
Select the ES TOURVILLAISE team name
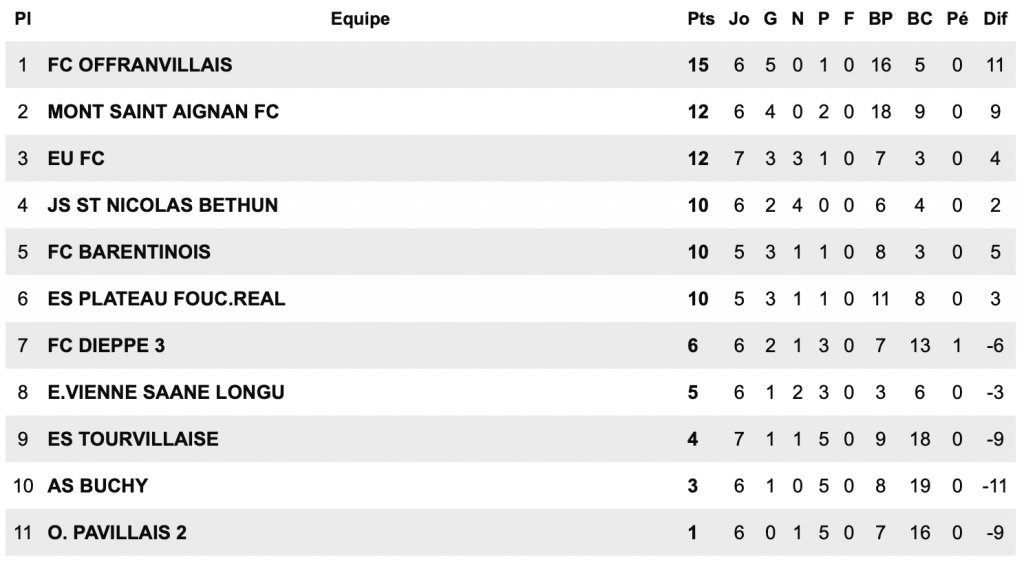point(133,439)
